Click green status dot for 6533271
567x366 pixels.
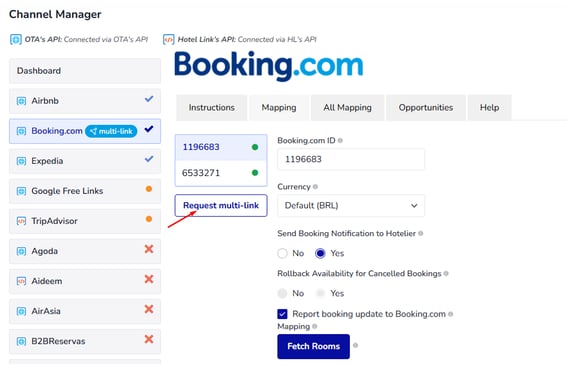point(255,173)
